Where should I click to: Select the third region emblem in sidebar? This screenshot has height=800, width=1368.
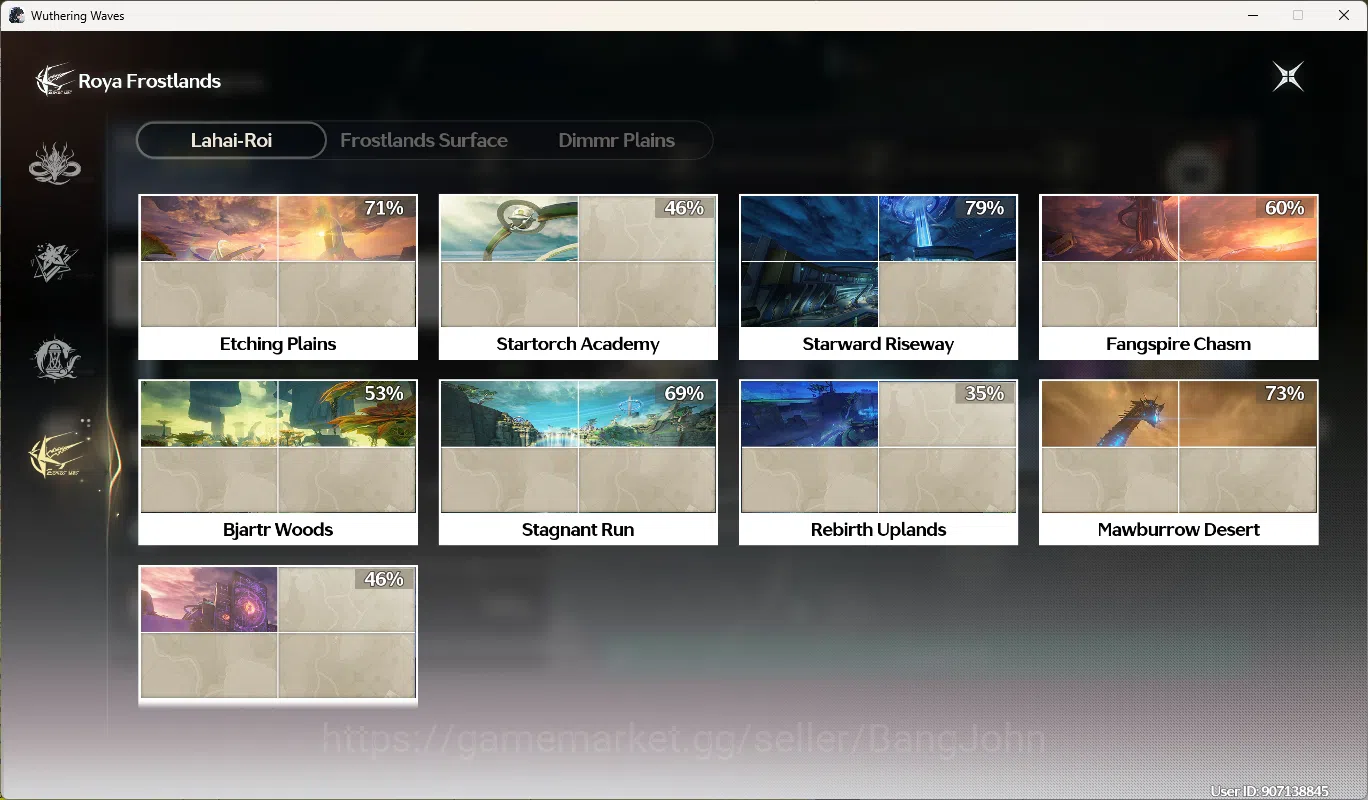[55, 358]
